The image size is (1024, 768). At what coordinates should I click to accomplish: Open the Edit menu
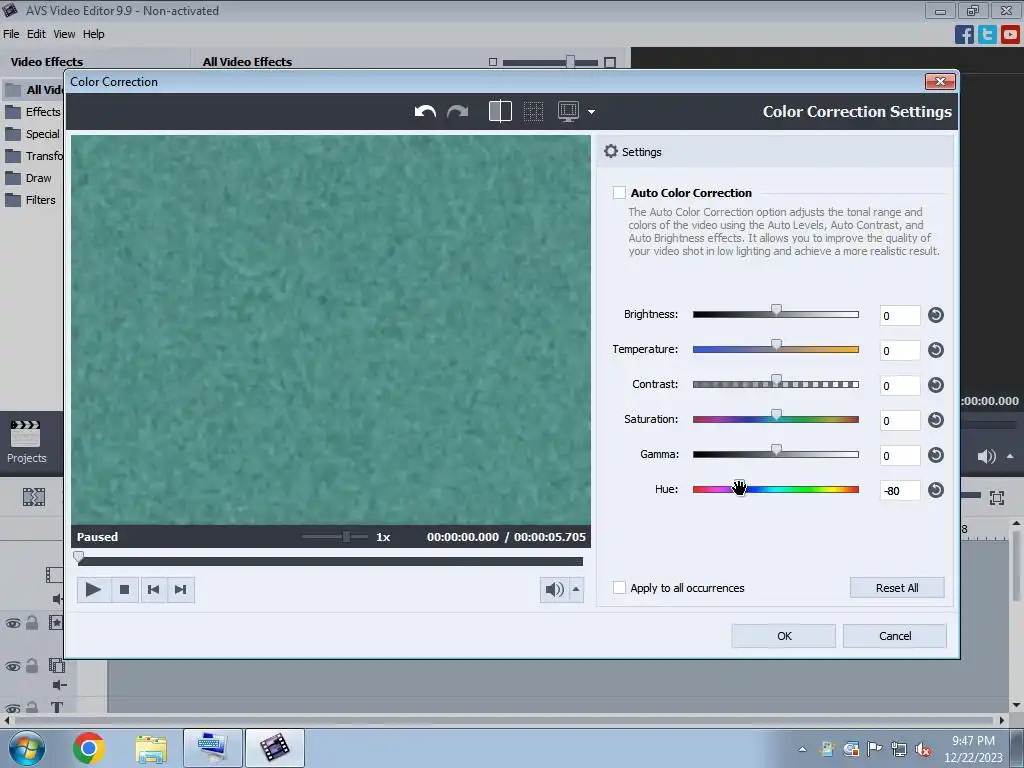[x=36, y=34]
